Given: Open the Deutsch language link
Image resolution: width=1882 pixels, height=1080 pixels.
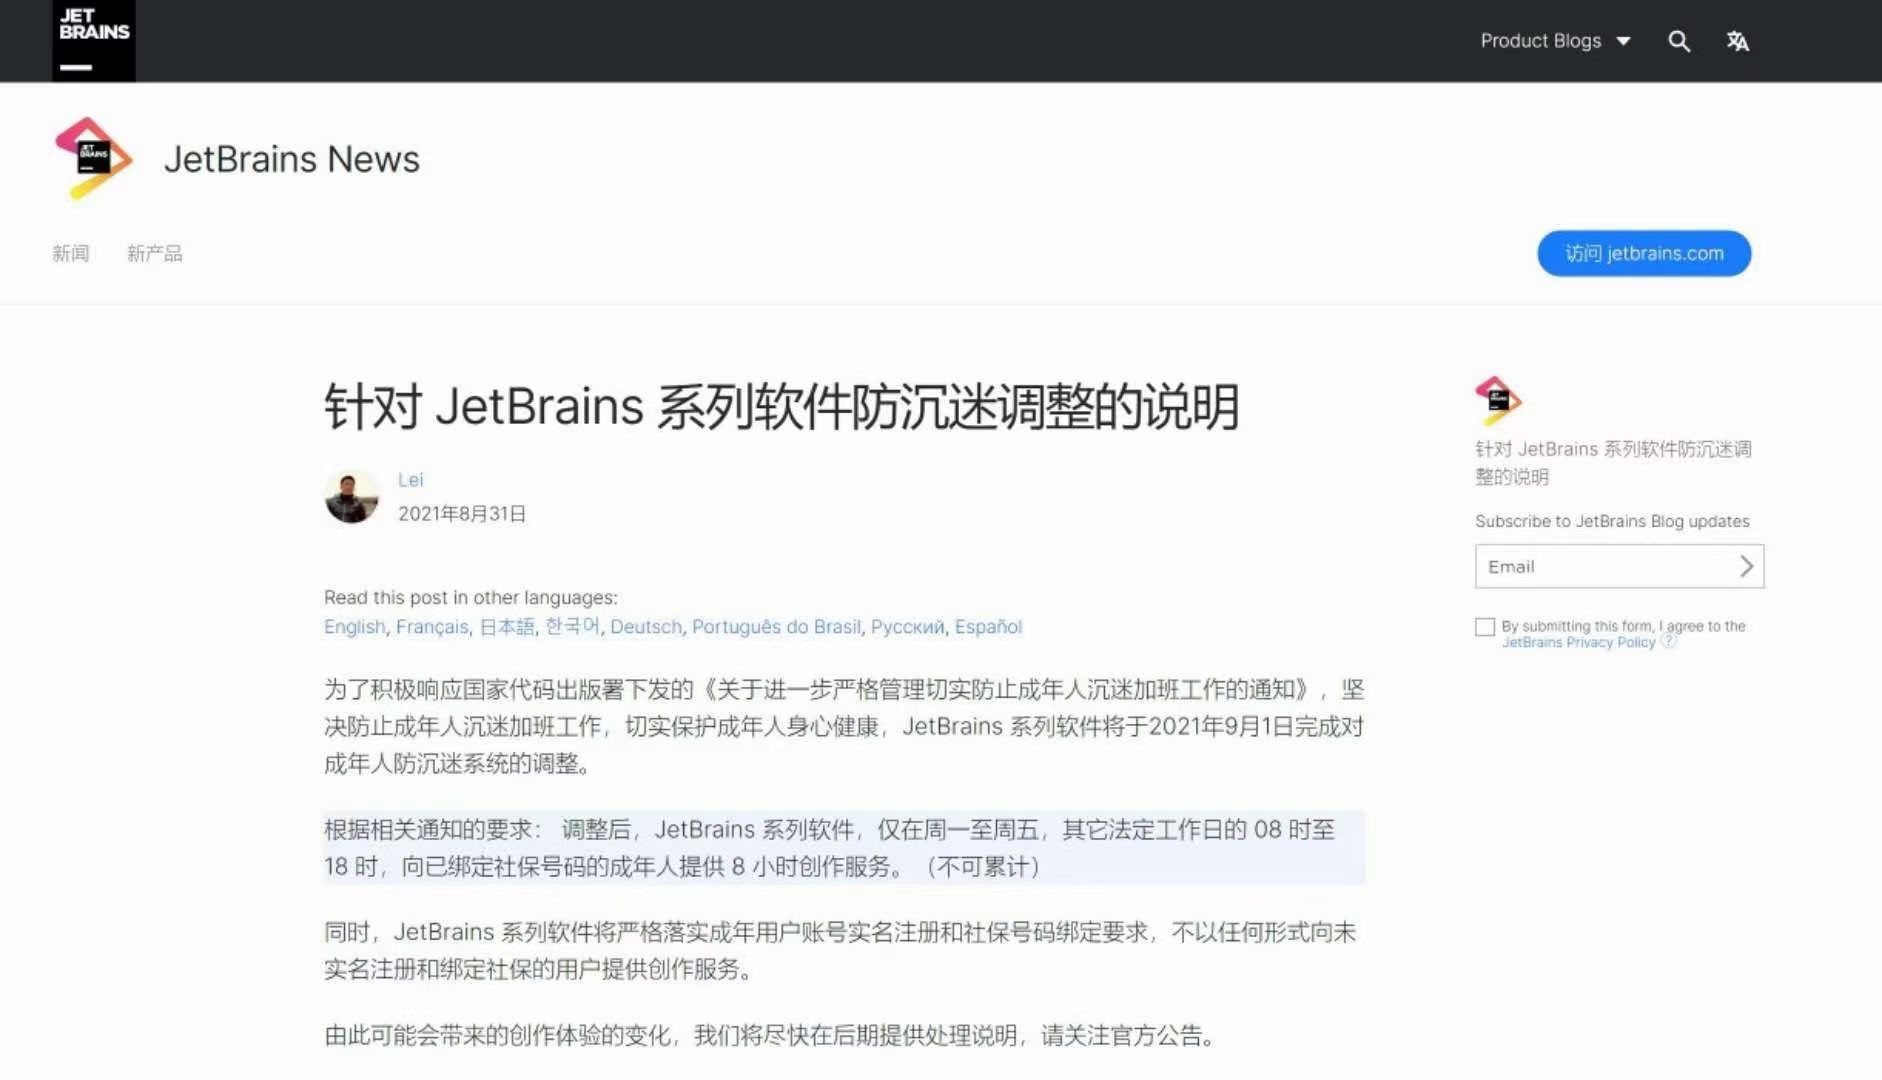Looking at the screenshot, I should click(x=646, y=627).
